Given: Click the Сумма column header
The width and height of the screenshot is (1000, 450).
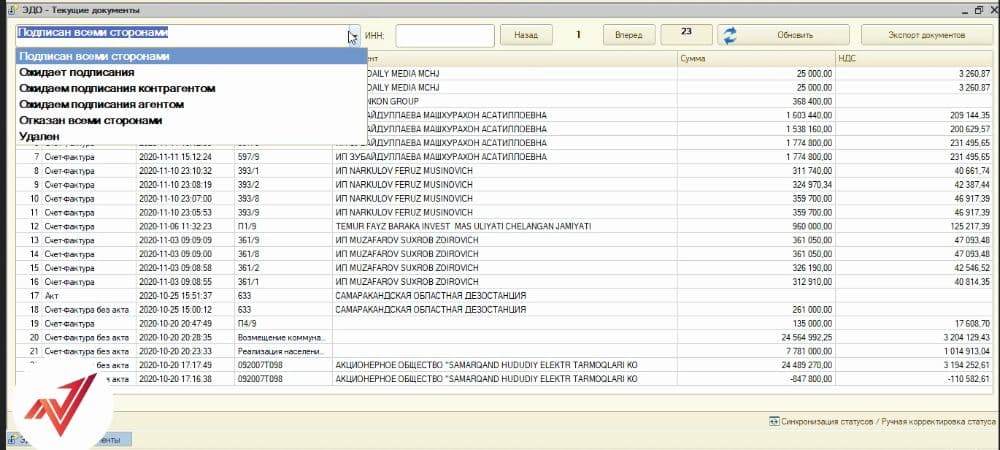Looking at the screenshot, I should pos(756,58).
